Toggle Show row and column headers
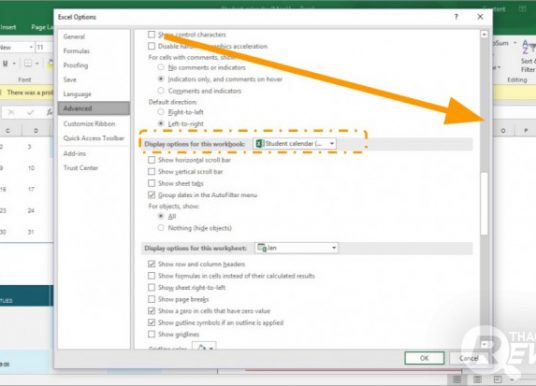Screen dimensions: 536x386 tap(151, 264)
